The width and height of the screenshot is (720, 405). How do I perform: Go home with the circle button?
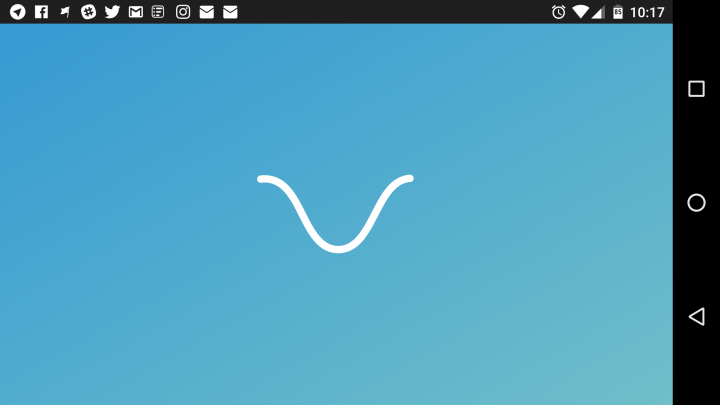[697, 202]
